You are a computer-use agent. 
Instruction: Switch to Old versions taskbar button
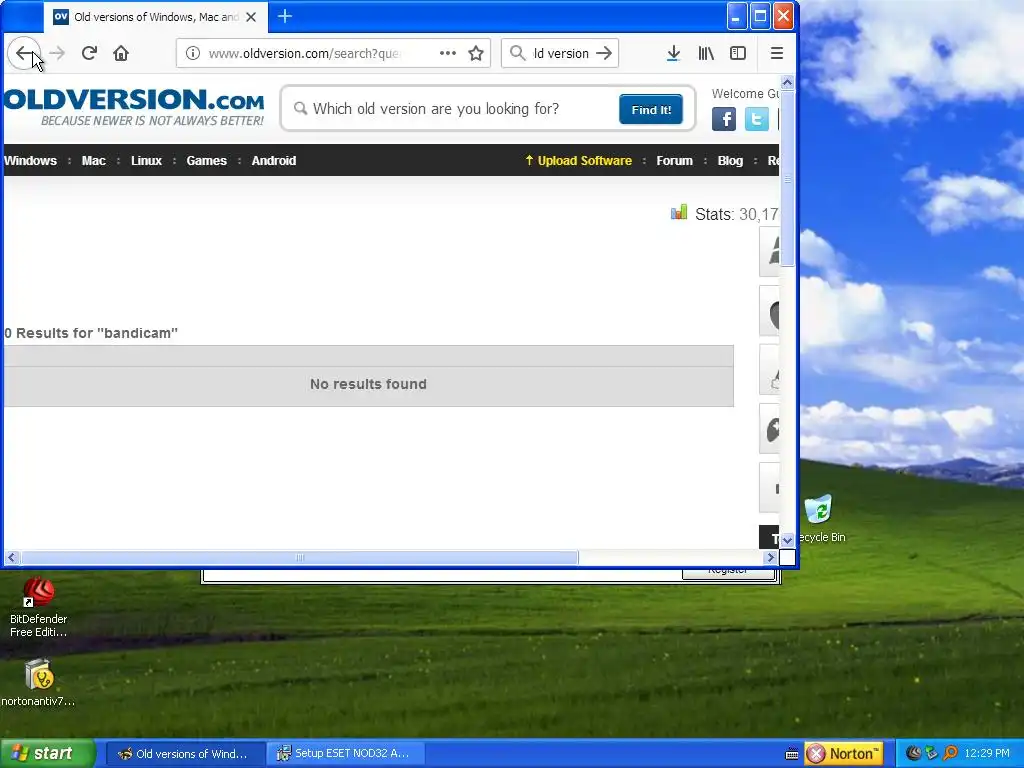185,754
